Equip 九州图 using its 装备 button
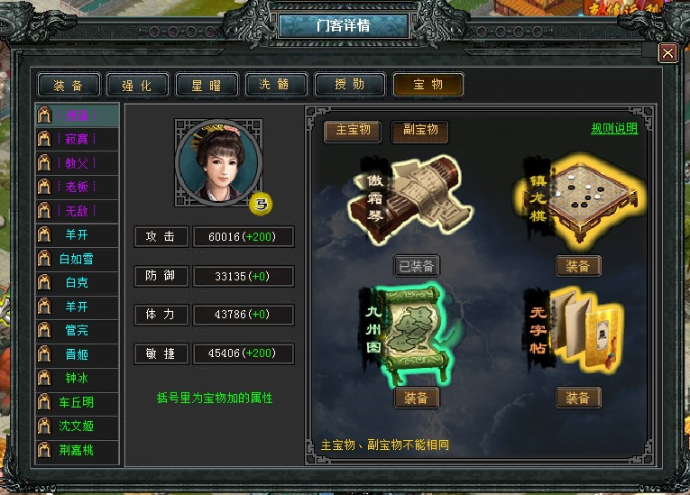 pos(416,398)
